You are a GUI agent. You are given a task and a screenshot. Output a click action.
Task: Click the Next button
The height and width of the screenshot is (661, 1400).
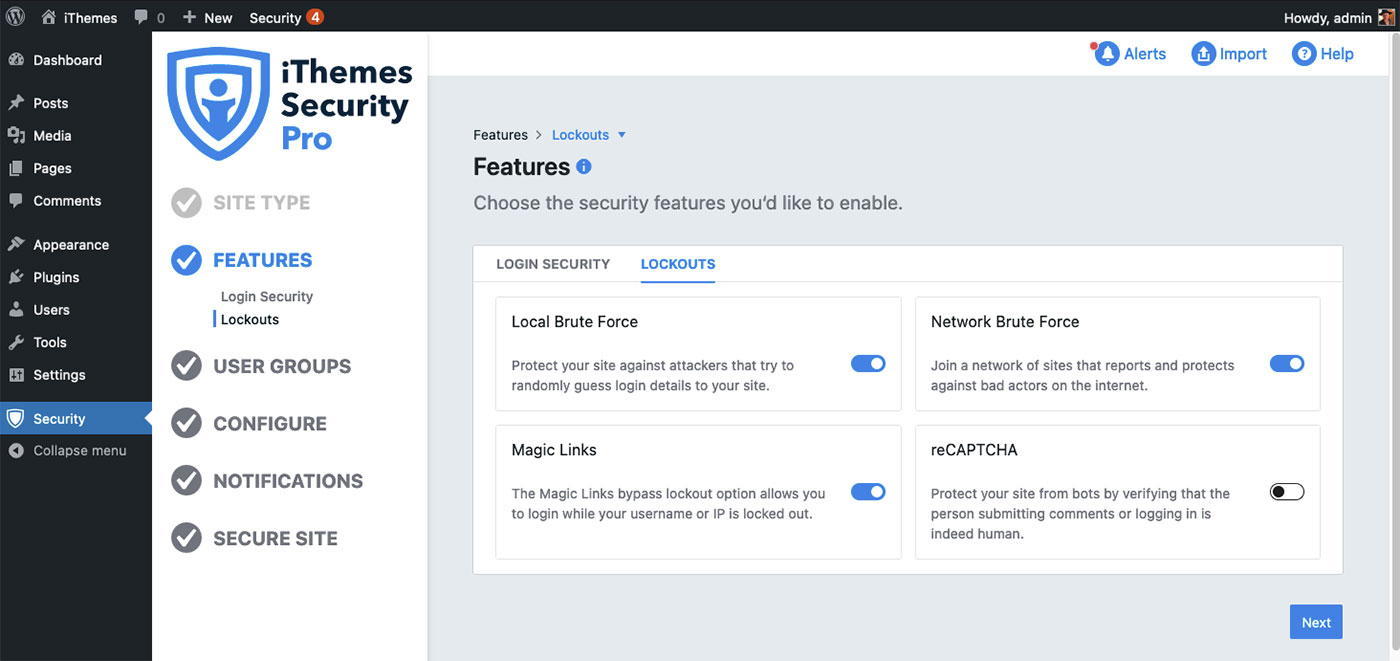1316,622
